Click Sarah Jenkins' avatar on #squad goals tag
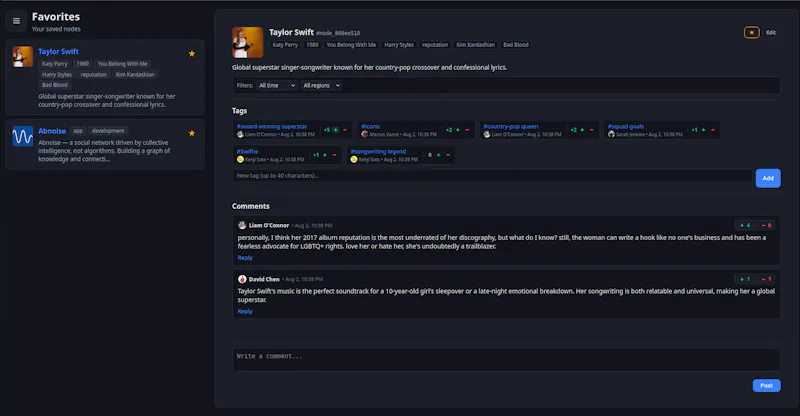Viewport: 800px width, 416px height. click(611, 134)
